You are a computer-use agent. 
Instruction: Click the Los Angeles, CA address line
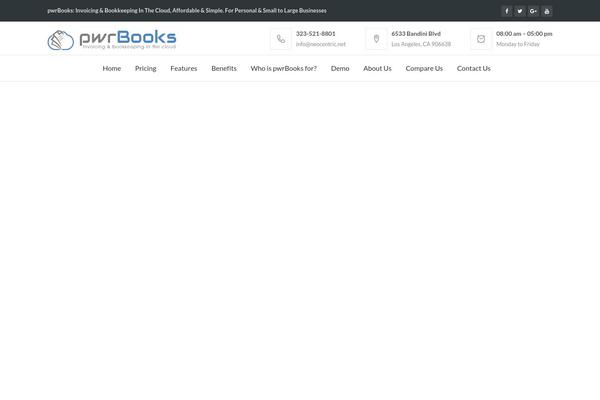(x=421, y=44)
